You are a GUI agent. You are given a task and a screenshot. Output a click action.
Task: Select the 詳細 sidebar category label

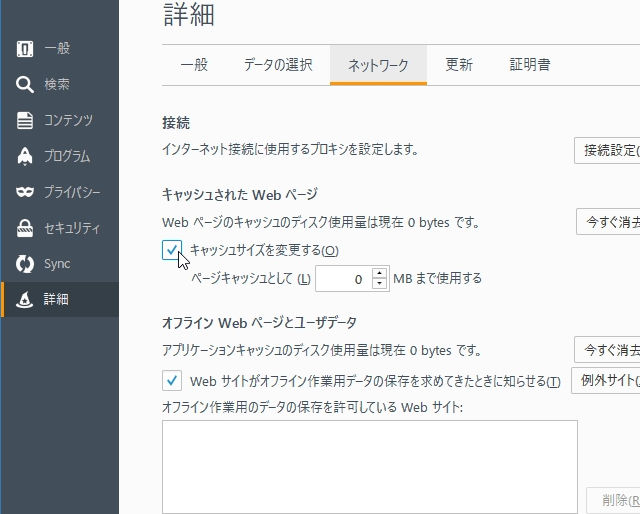pyautogui.click(x=56, y=300)
